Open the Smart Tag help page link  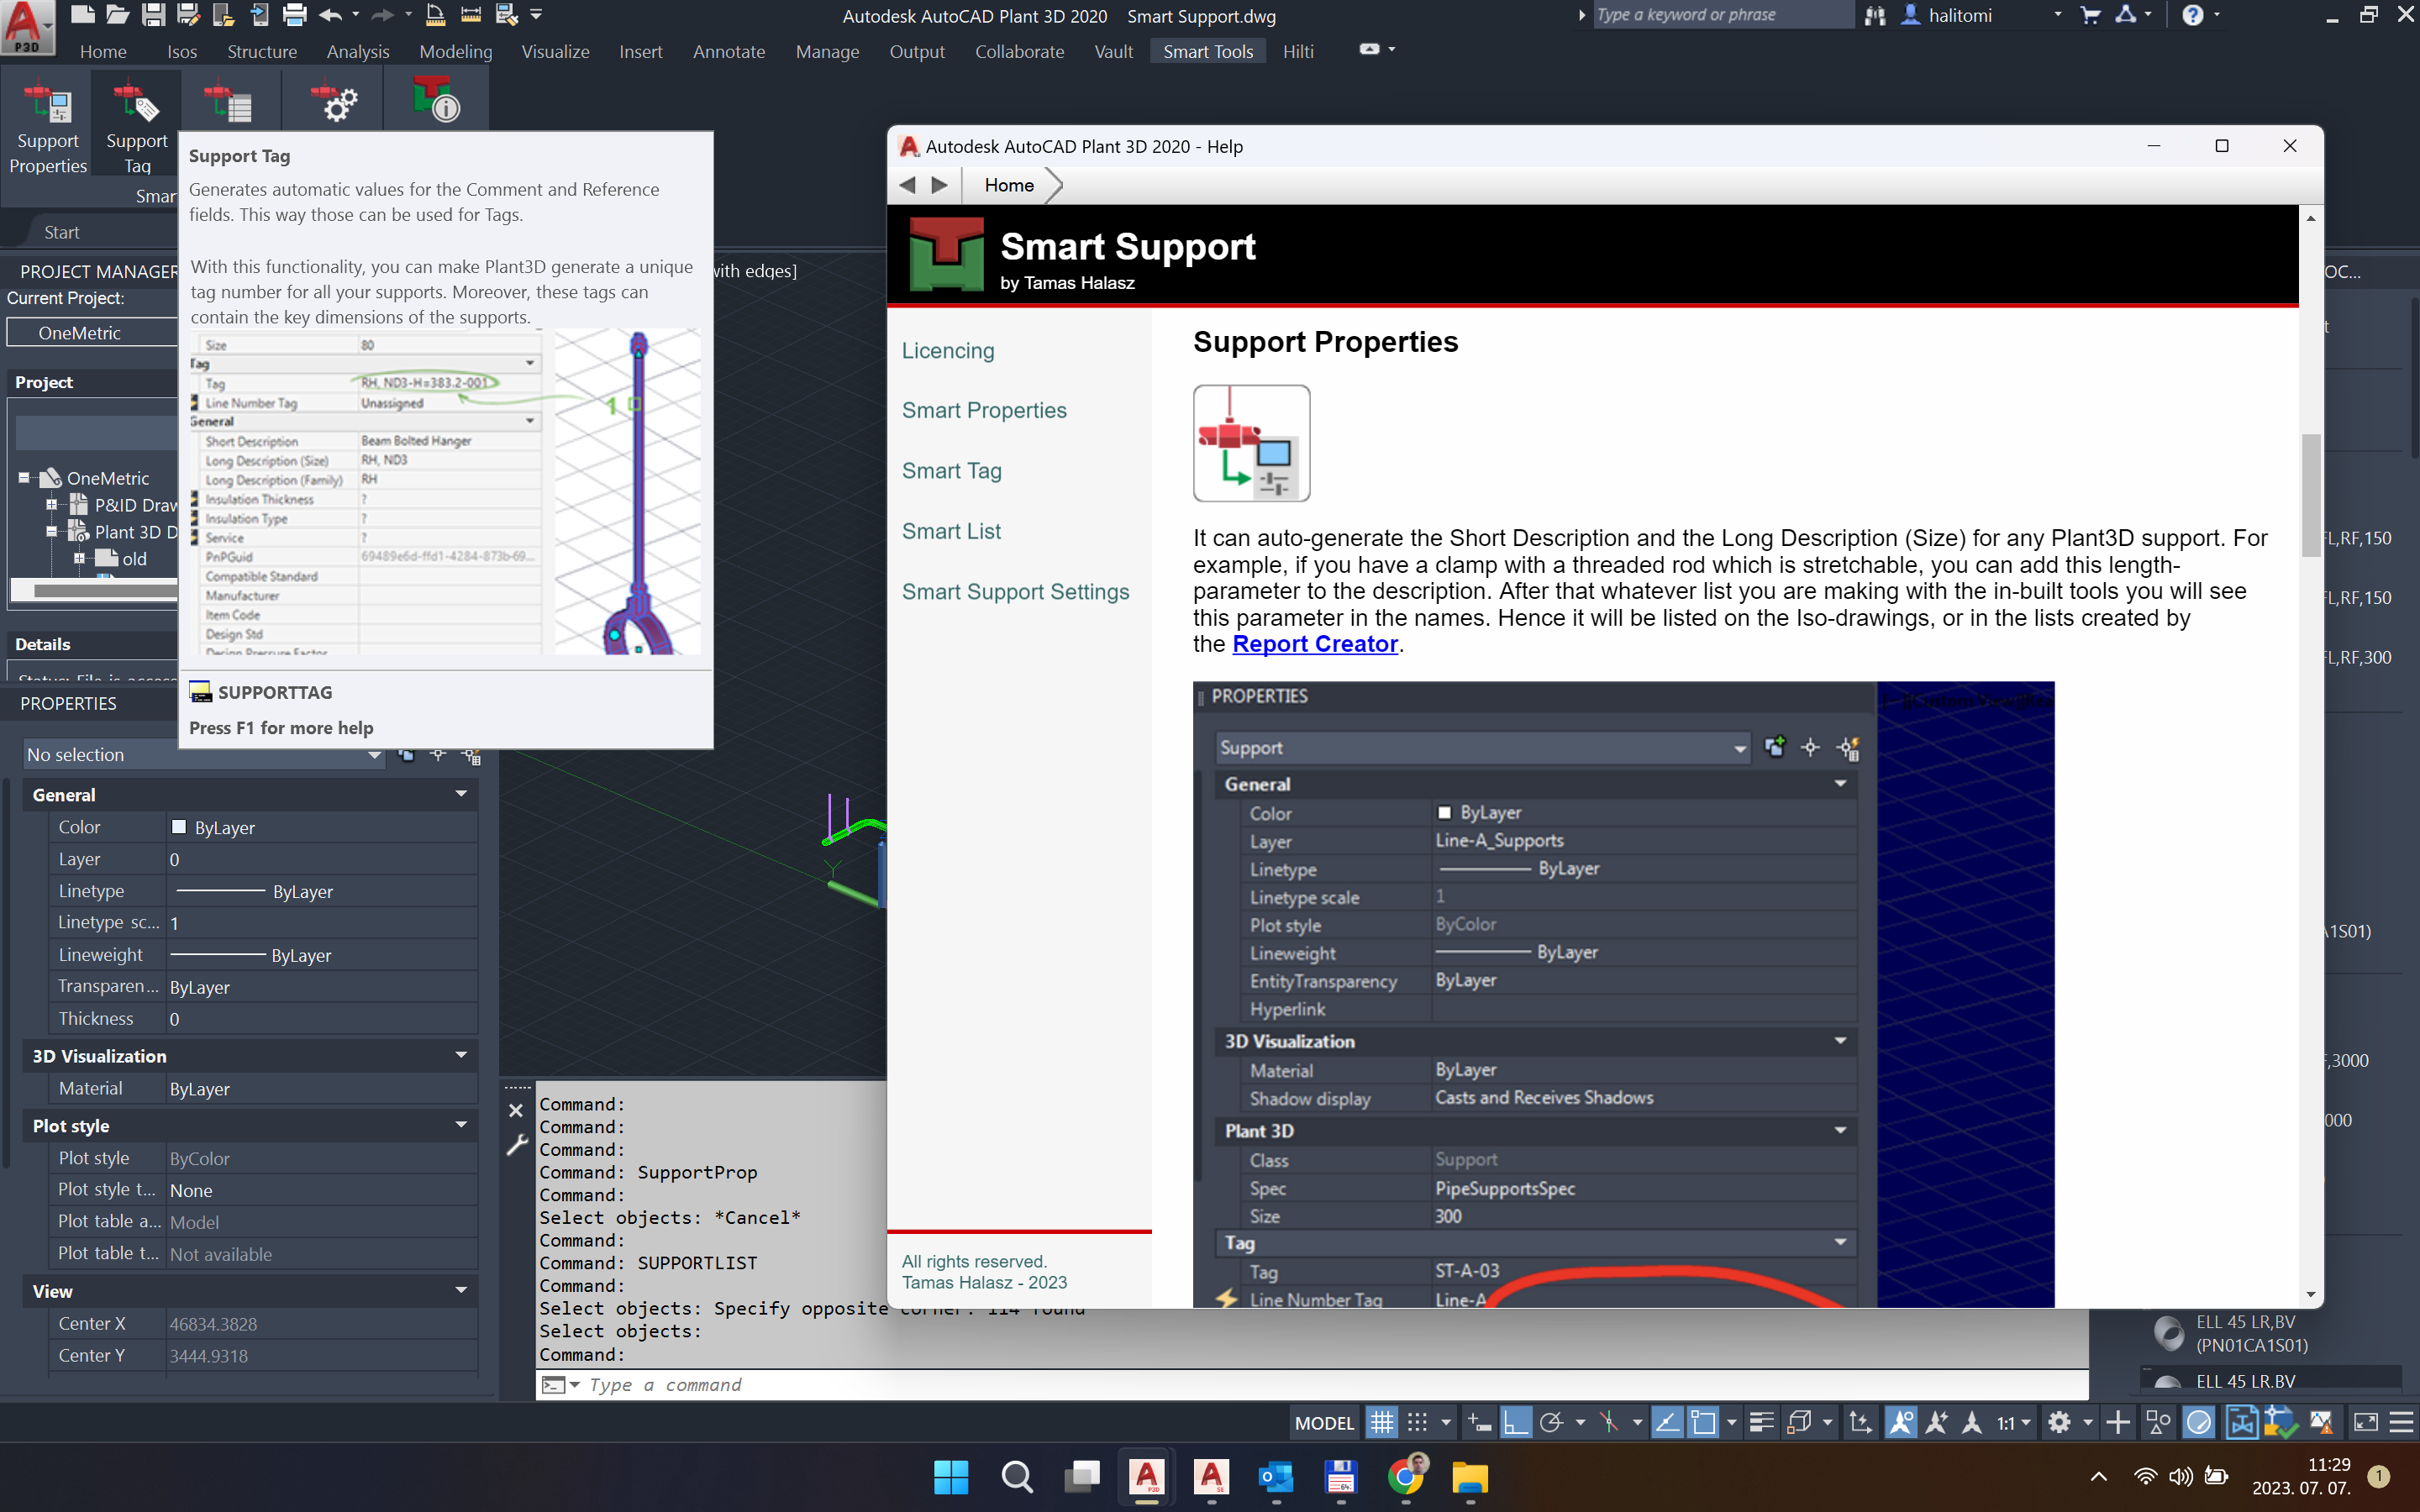pos(951,471)
